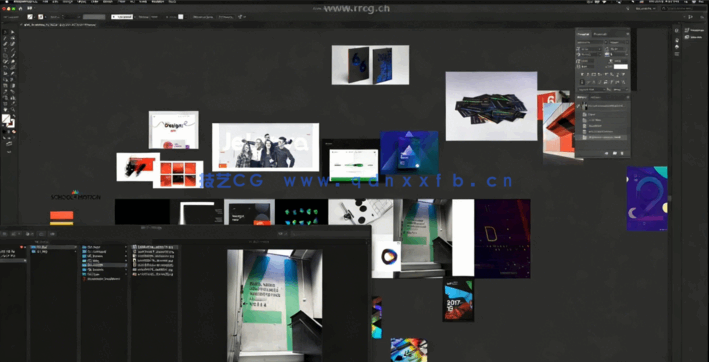709x362 pixels.
Task: Switch to the Paragraph panel tab
Action: [x=600, y=34]
